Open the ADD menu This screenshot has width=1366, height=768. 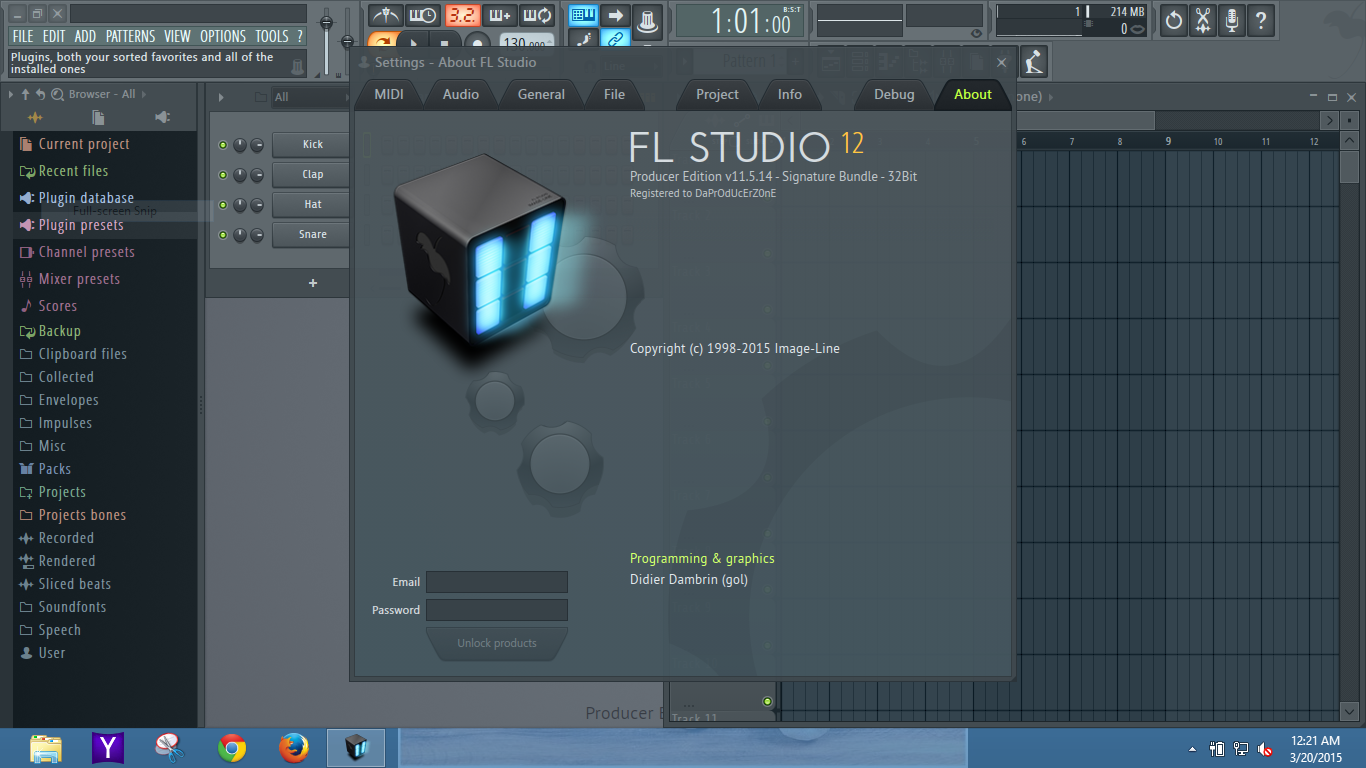coord(86,36)
